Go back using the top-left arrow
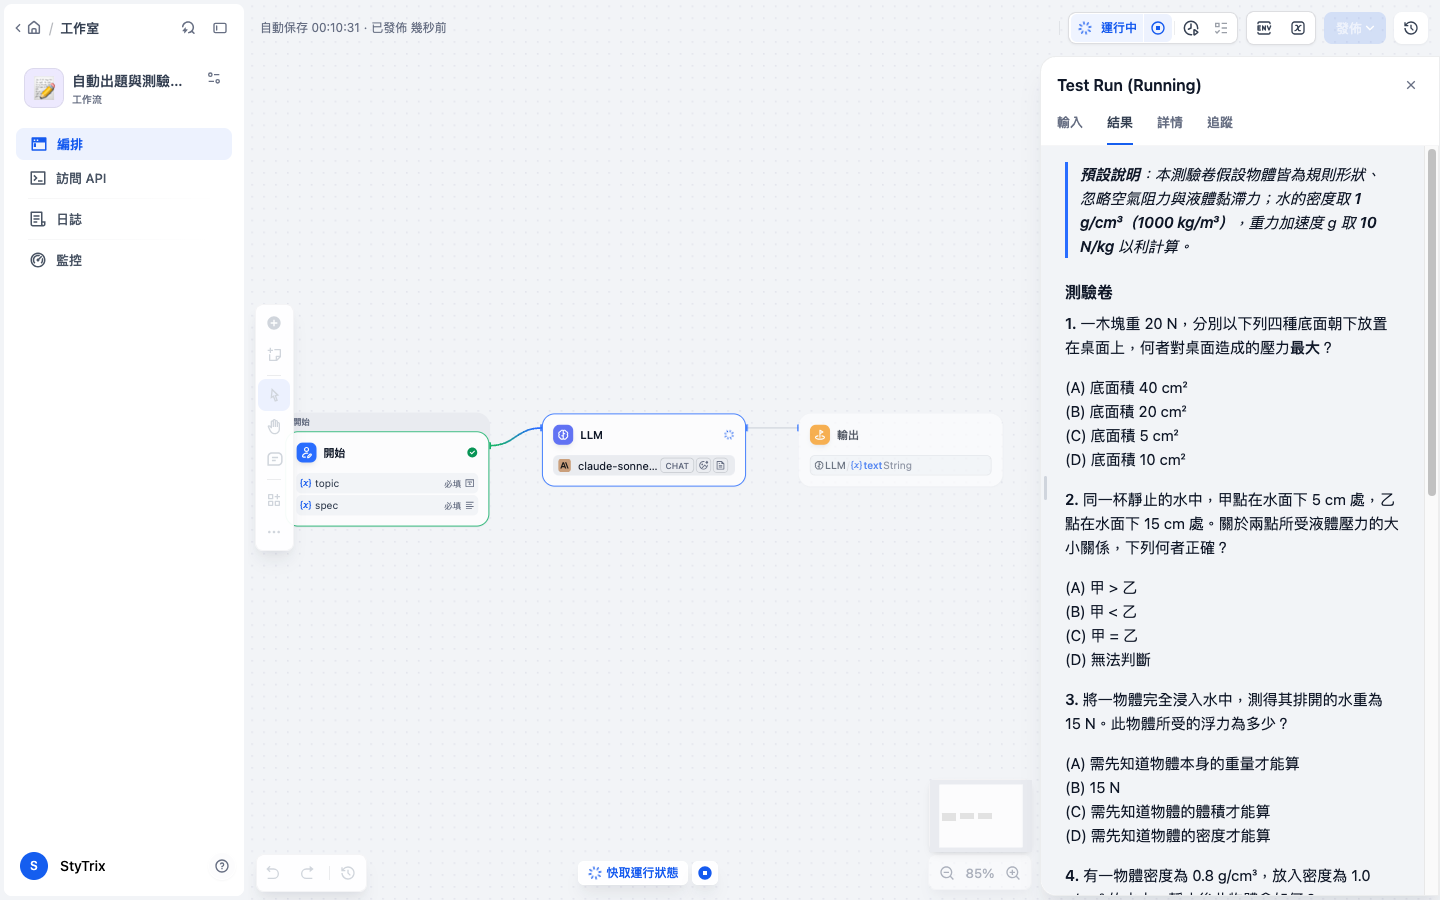This screenshot has width=1440, height=900. [18, 28]
